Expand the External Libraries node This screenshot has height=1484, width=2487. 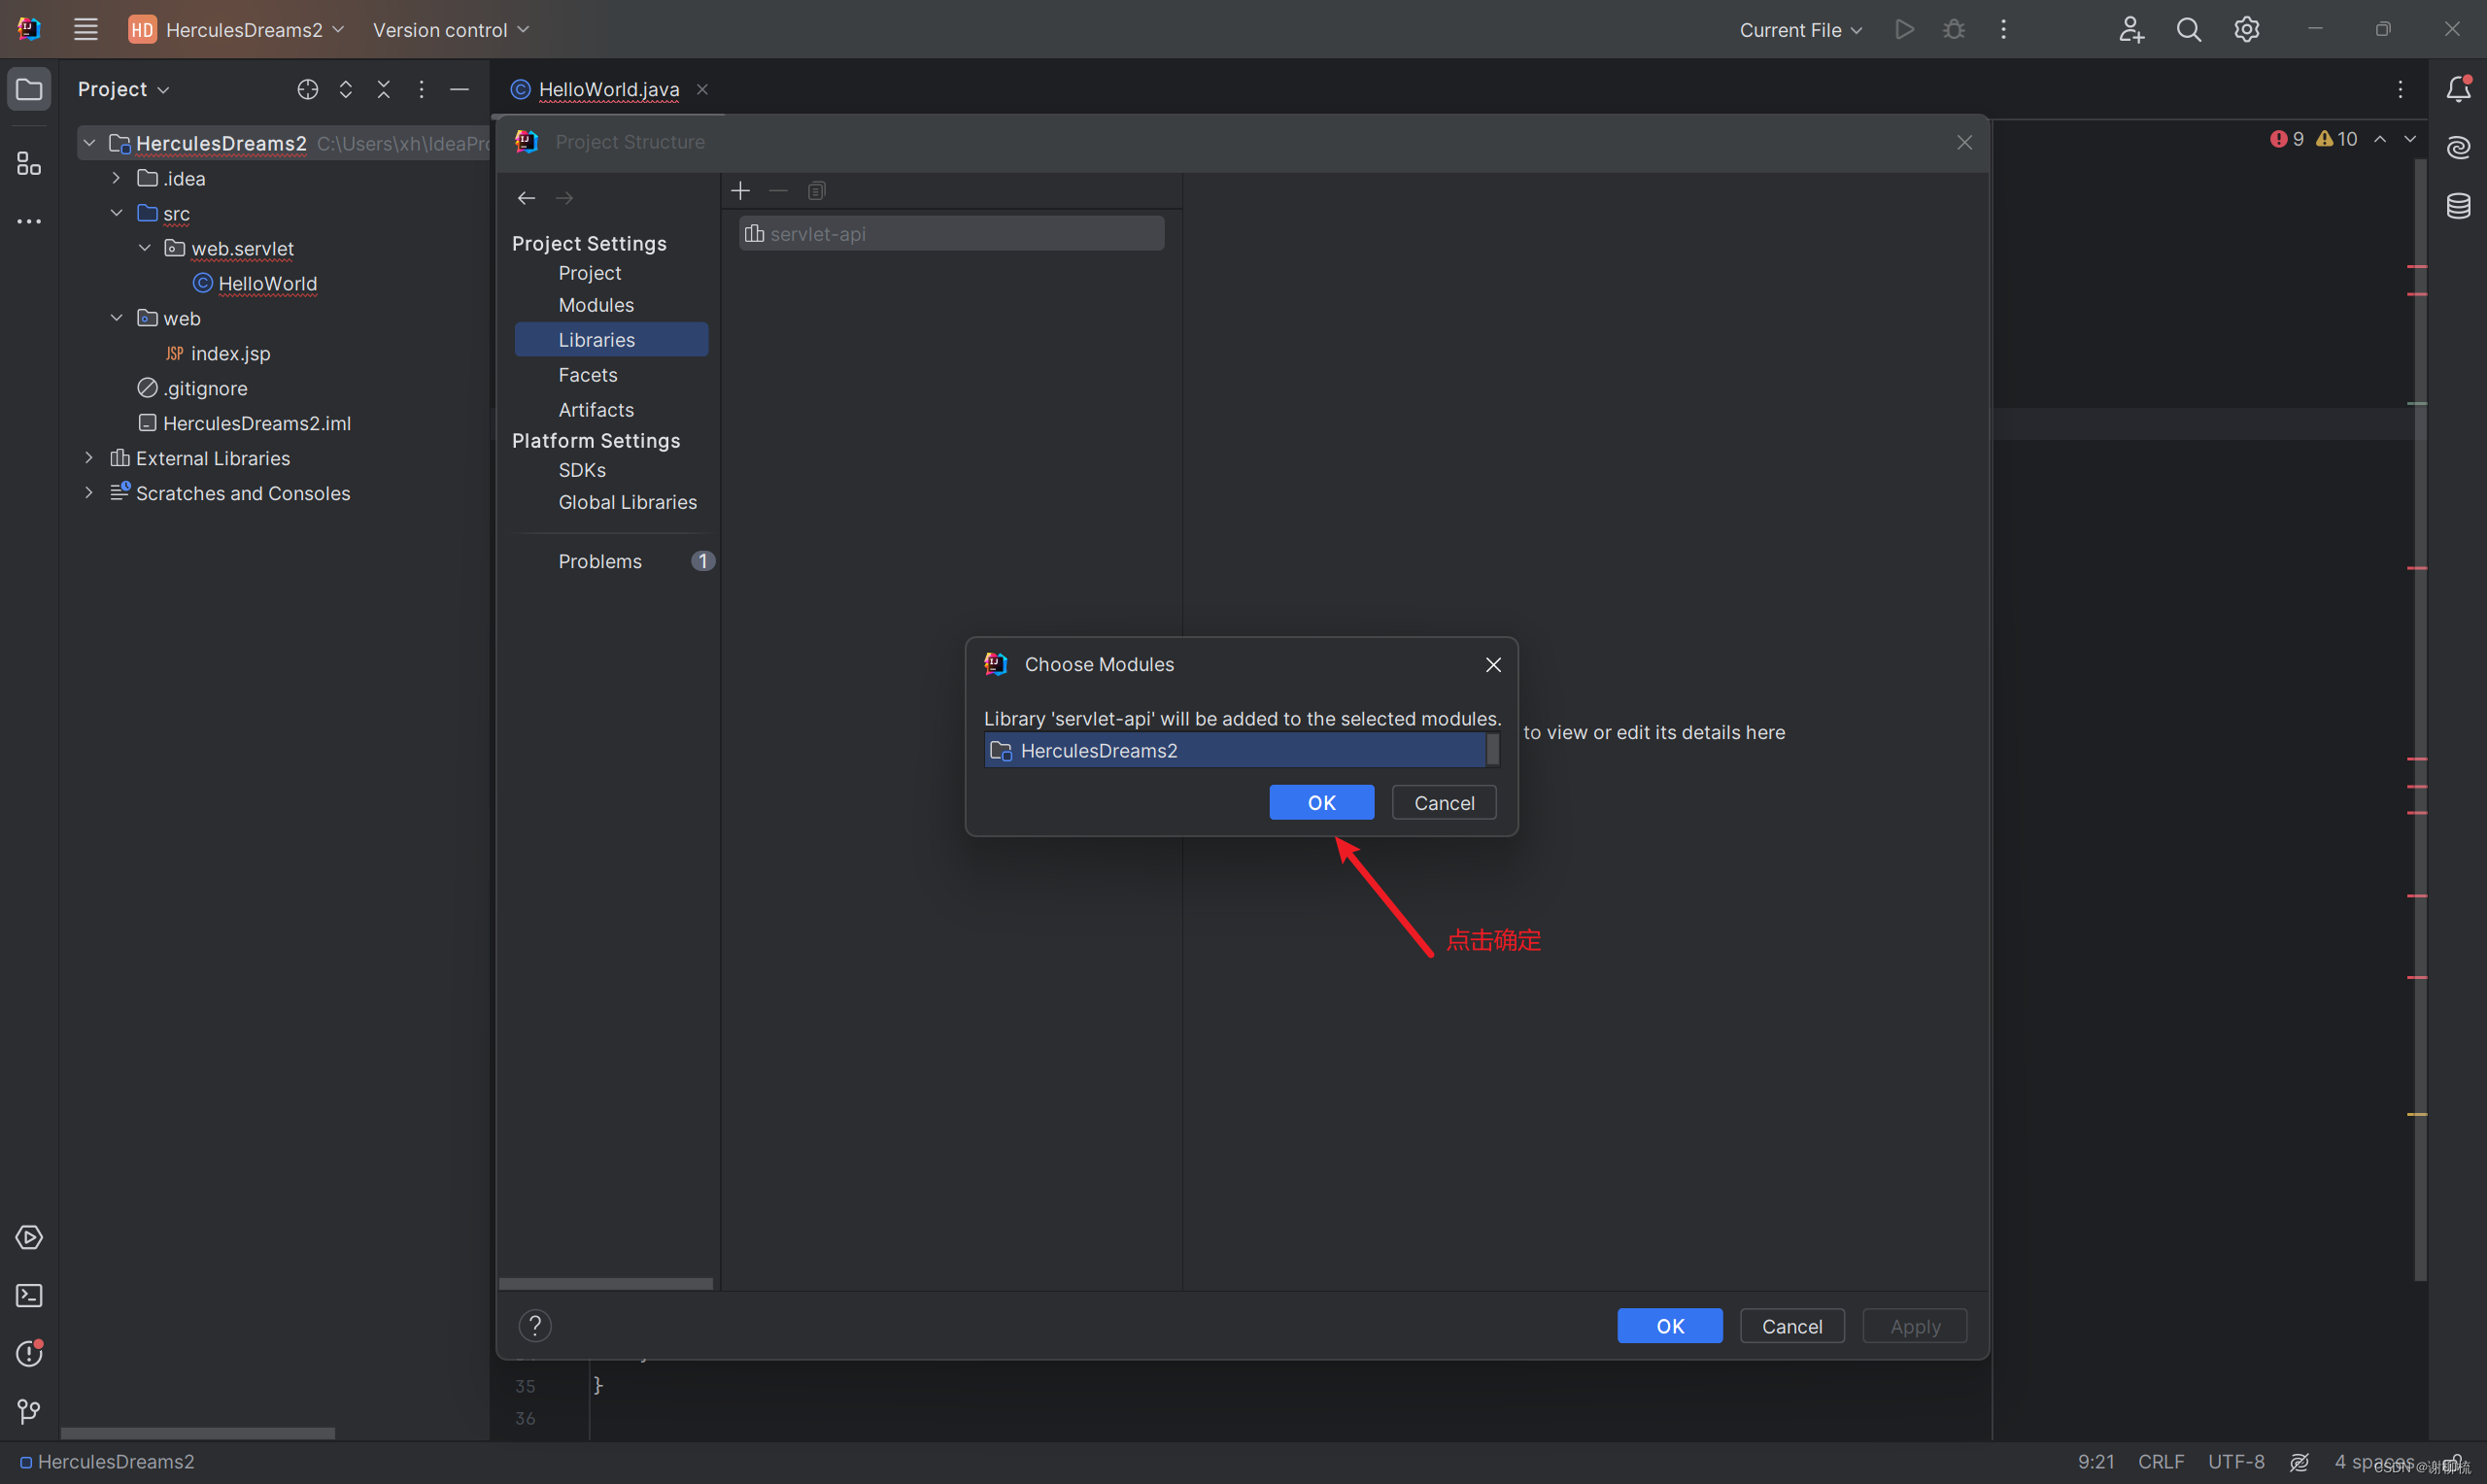click(88, 458)
